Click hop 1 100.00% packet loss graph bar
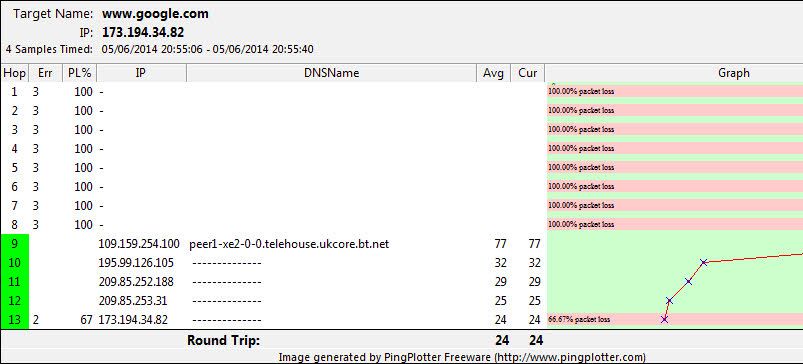This screenshot has height=364, width=803. pos(675,91)
